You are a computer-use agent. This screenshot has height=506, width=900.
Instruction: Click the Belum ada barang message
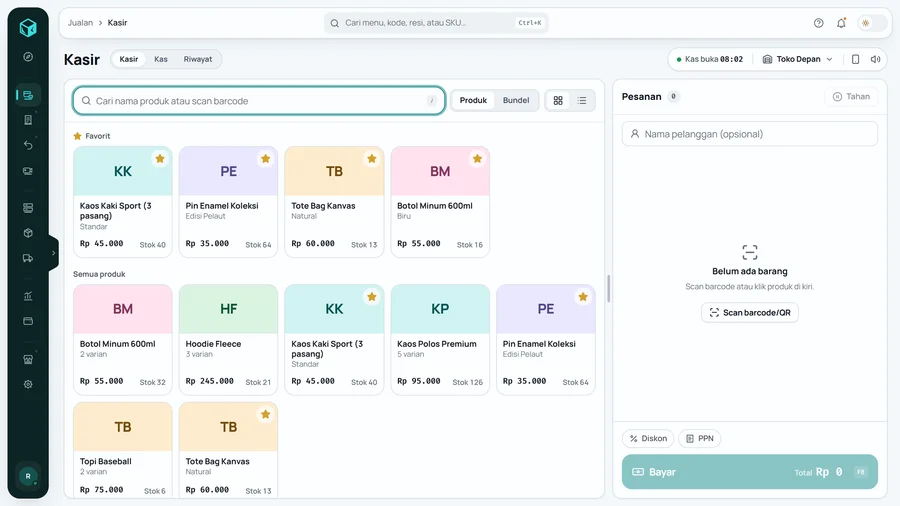click(750, 271)
